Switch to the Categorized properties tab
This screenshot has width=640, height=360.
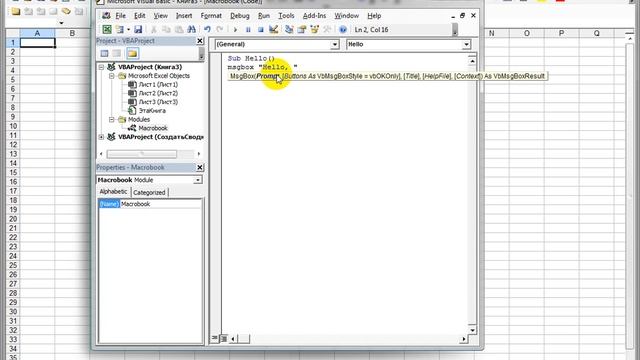[x=149, y=192]
